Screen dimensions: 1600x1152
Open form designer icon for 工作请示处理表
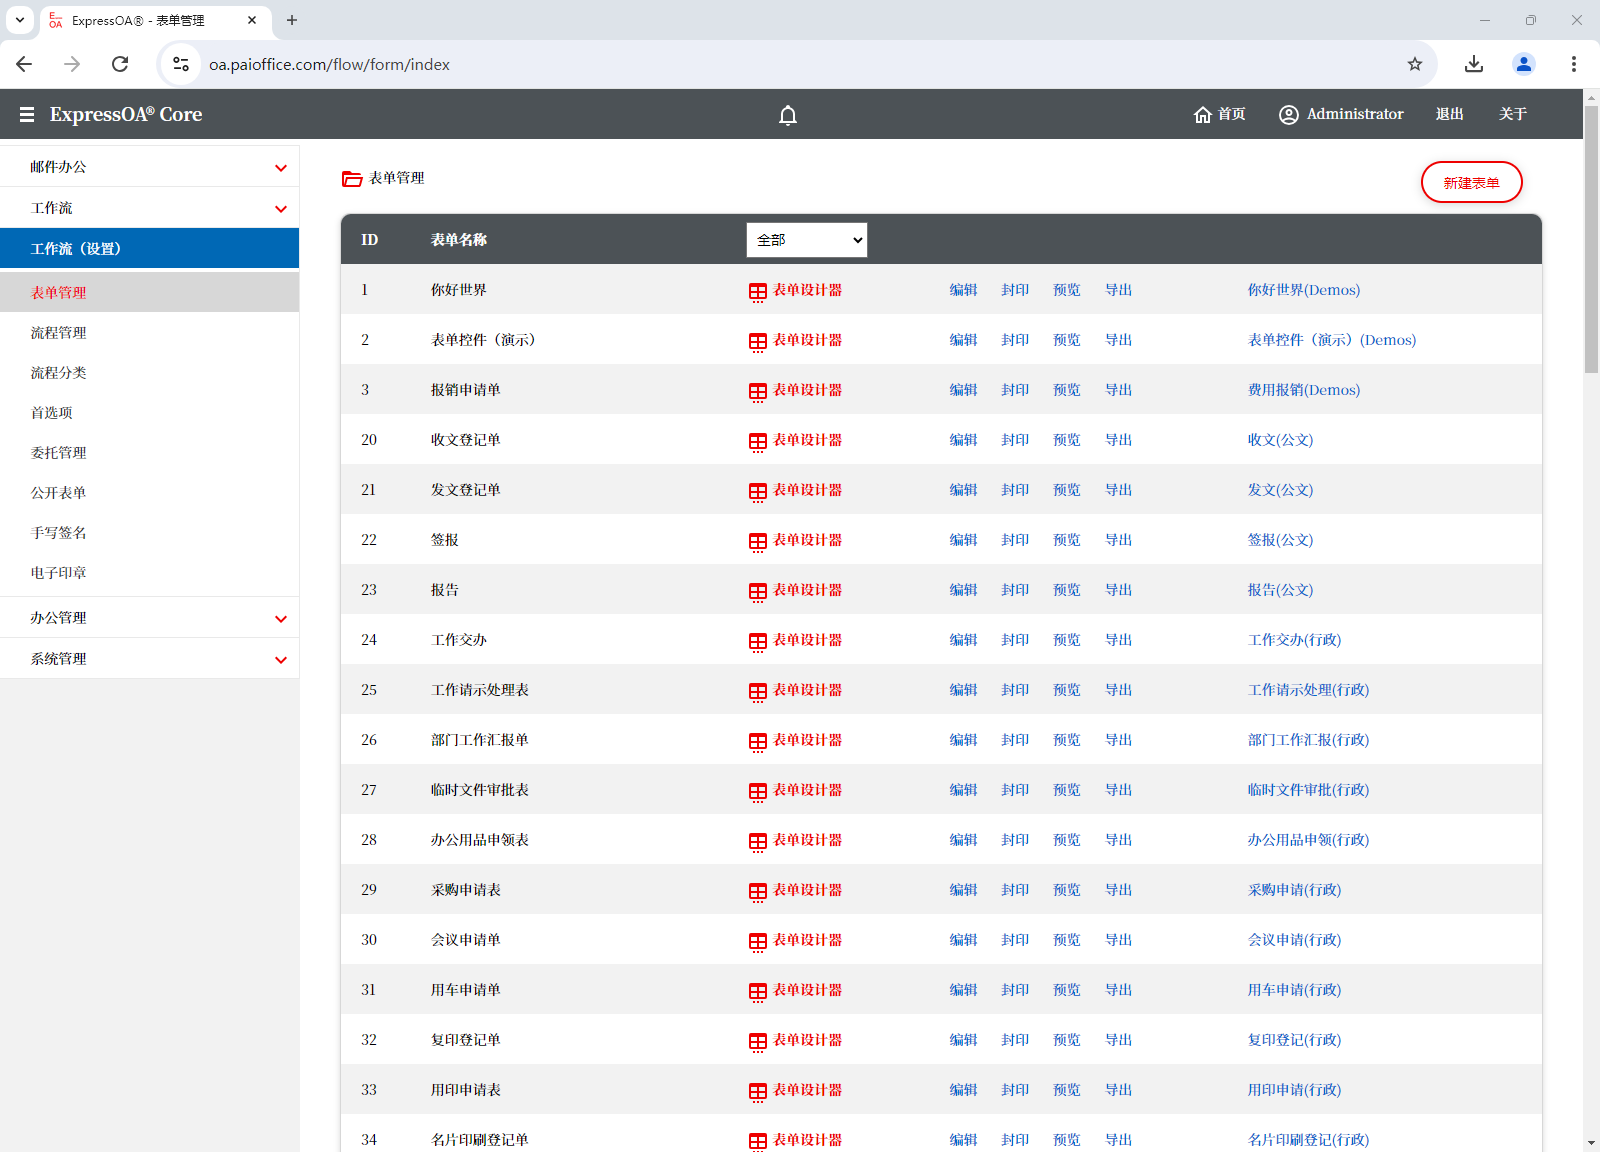[x=758, y=692]
